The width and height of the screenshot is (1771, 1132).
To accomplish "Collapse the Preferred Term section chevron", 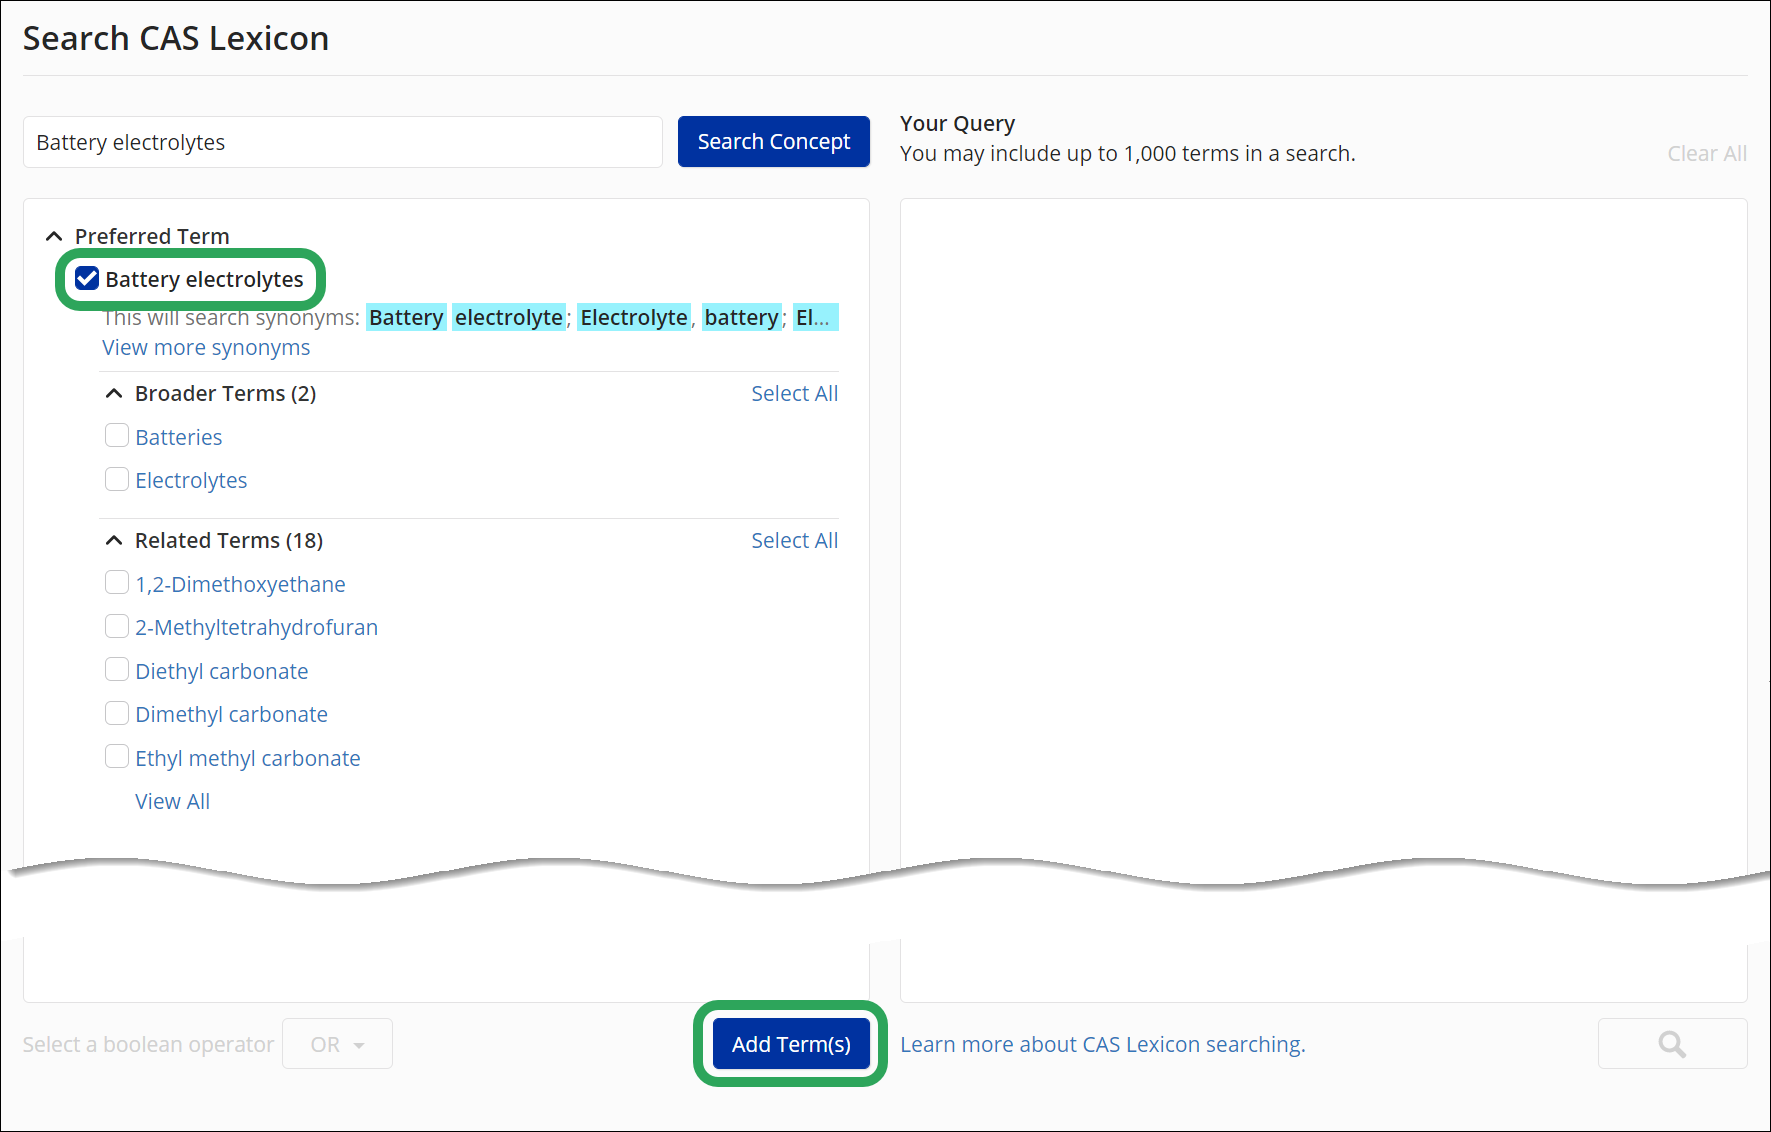I will 54,236.
